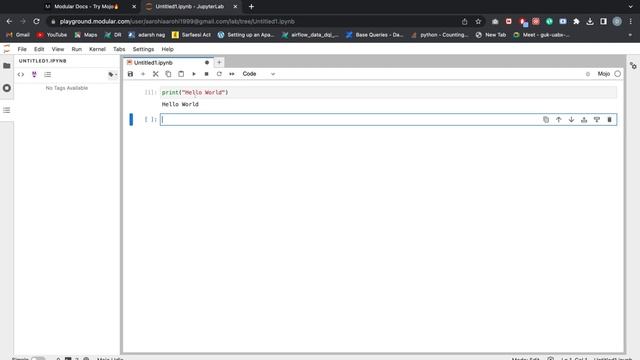Open the cell type dropdown showing Code

(259, 74)
